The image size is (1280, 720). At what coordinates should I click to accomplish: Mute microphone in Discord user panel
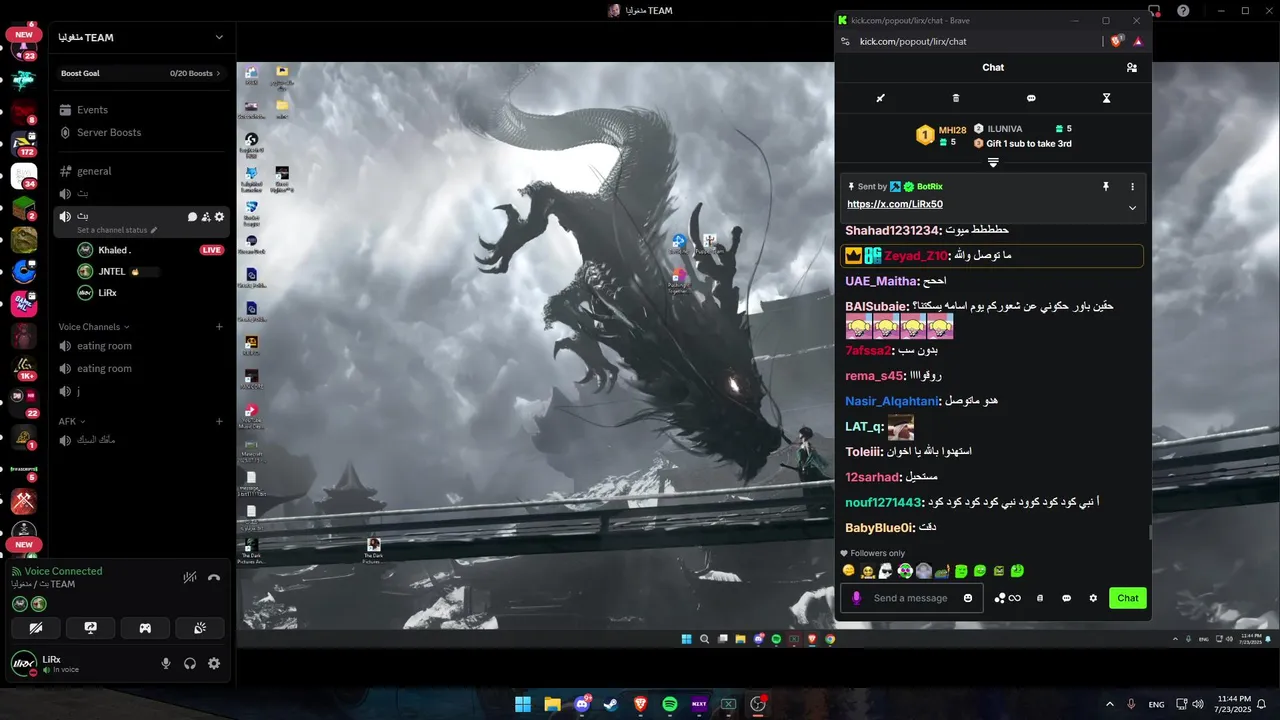point(166,663)
